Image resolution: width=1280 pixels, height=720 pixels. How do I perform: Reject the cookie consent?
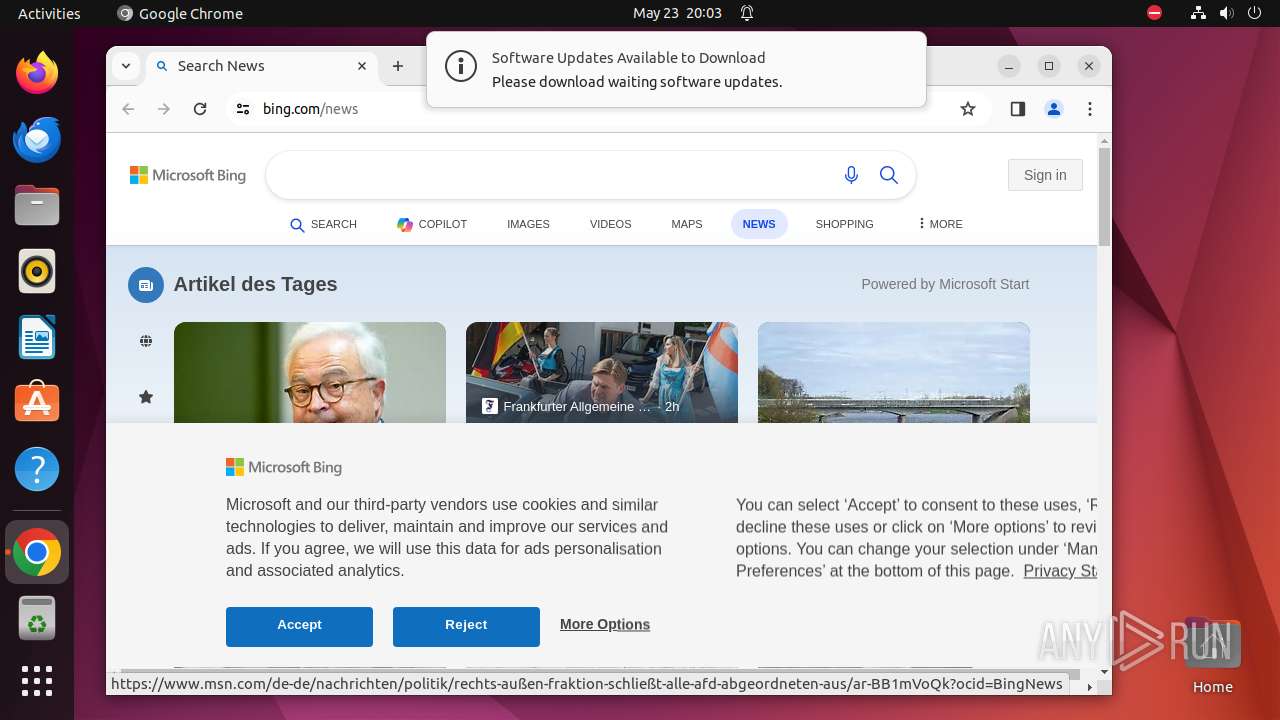point(466,626)
